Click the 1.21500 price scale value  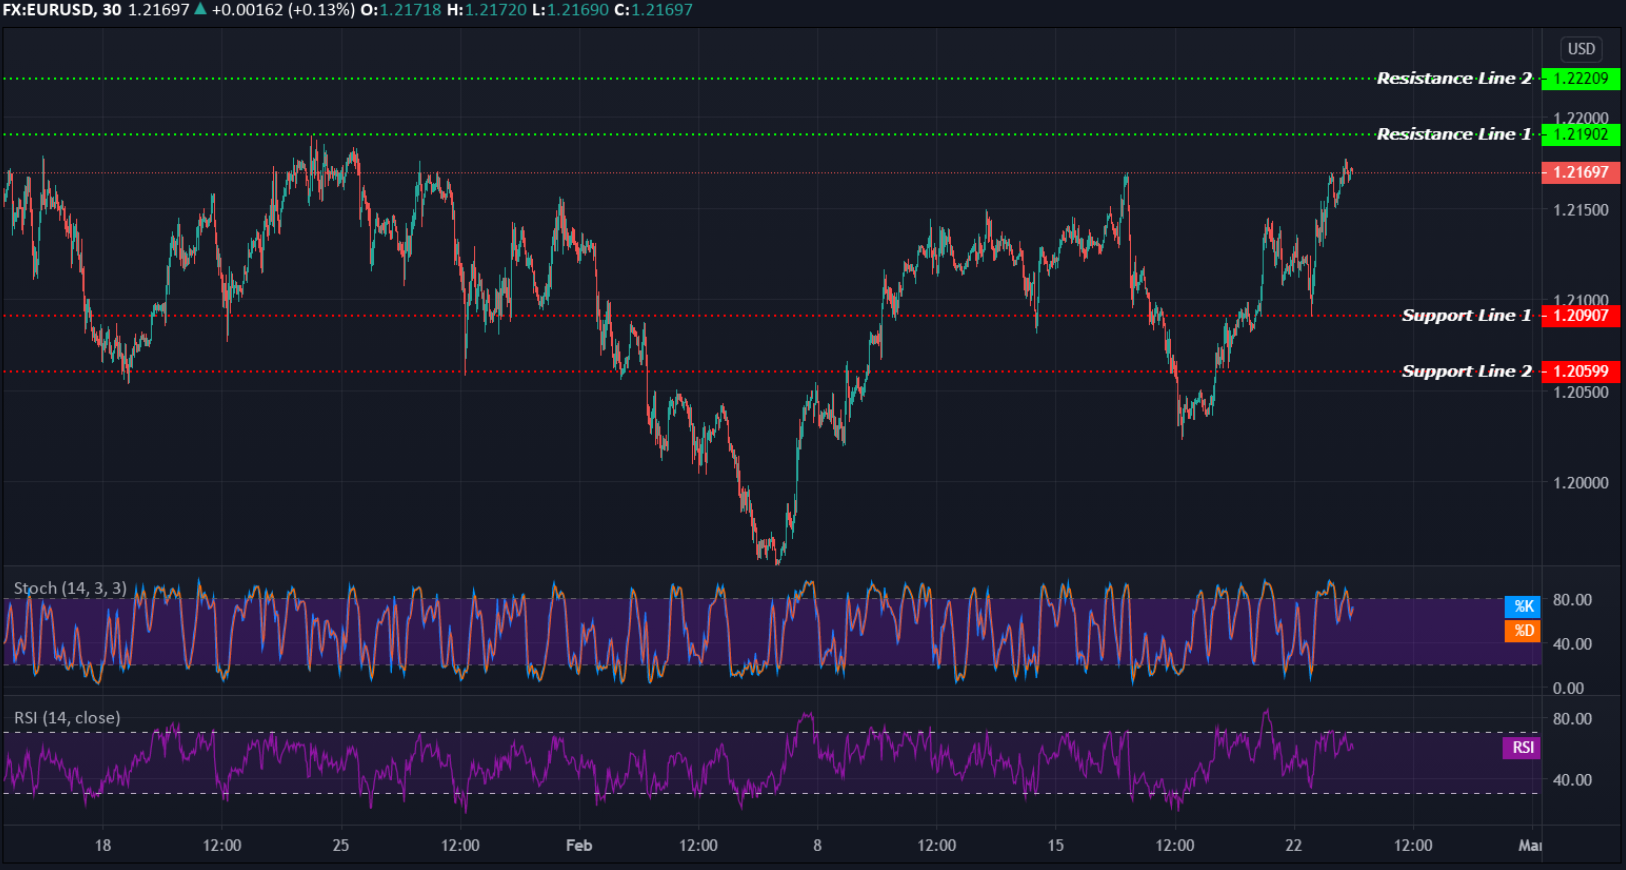pyautogui.click(x=1581, y=210)
